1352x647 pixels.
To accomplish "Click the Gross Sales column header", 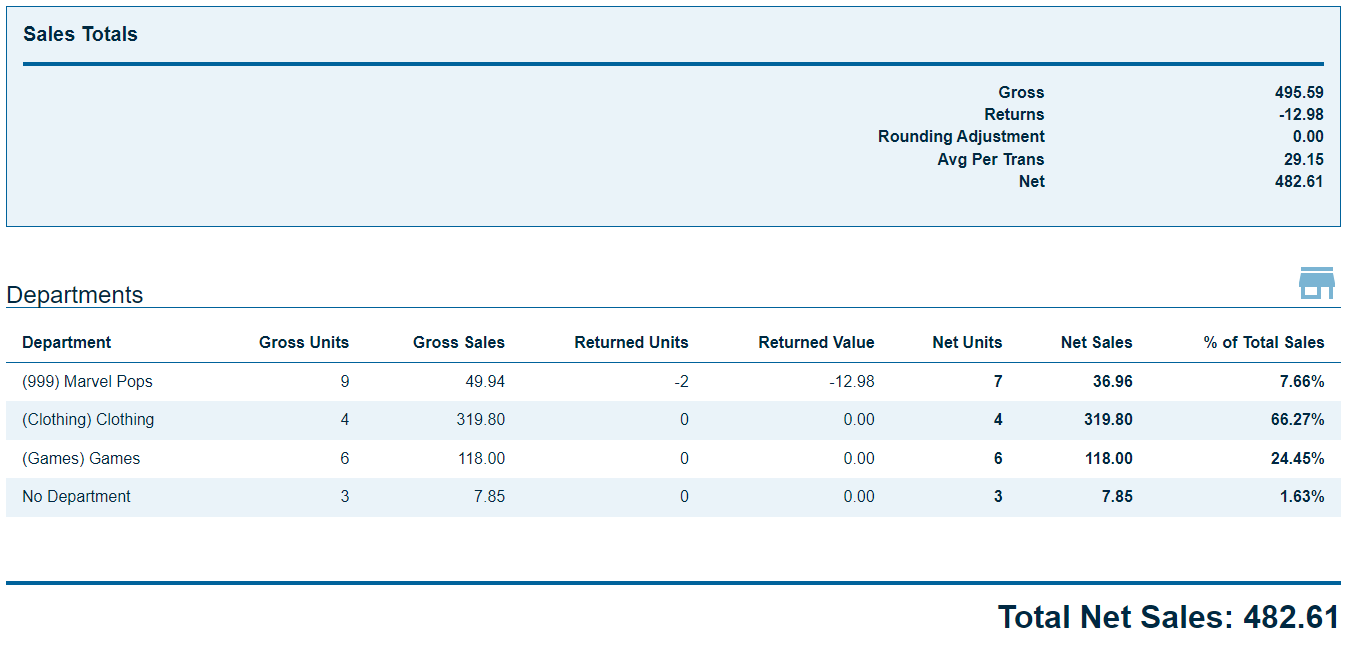I will [x=458, y=342].
